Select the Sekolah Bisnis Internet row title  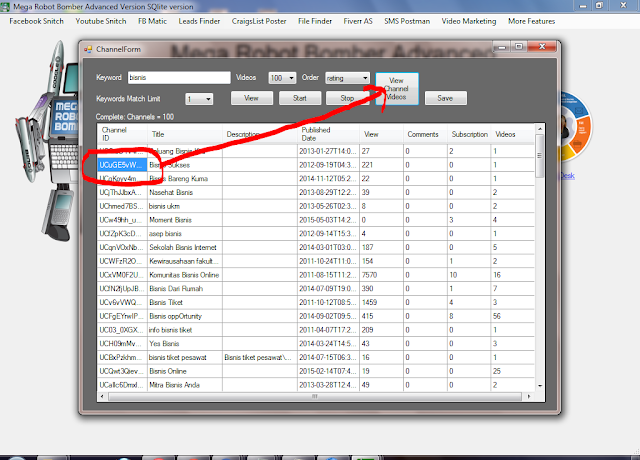[x=183, y=247]
